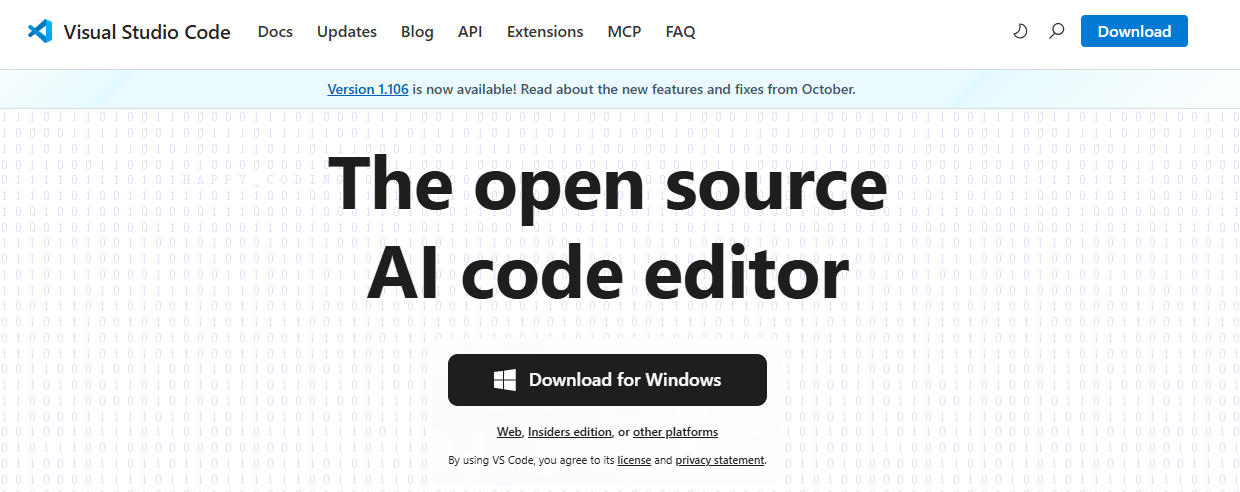Open the privacy statement link

[x=720, y=460]
